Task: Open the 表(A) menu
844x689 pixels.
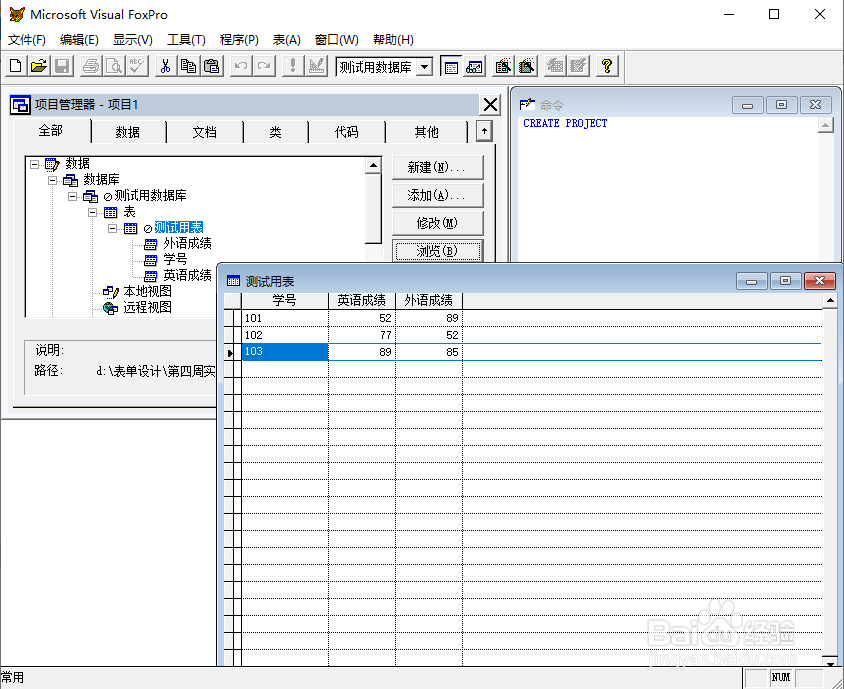Action: (x=286, y=40)
